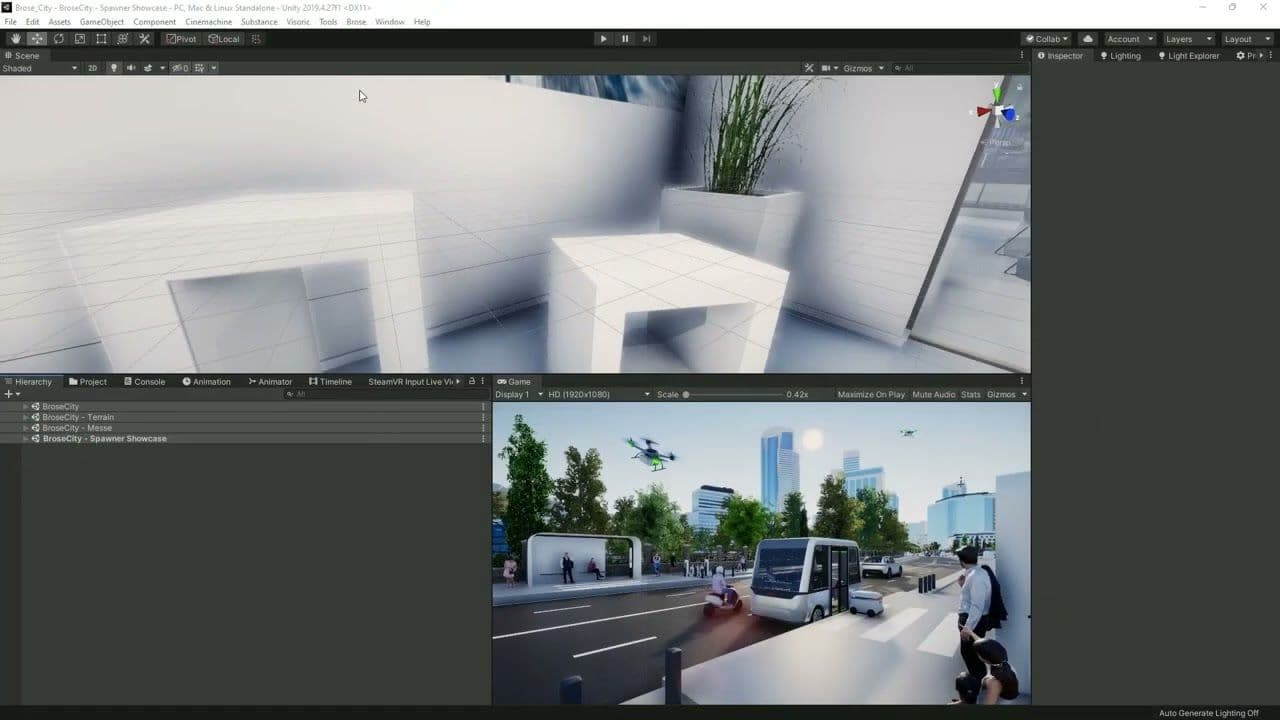This screenshot has height=720, width=1280.
Task: Select BroseCity - Messe in the Hierarchy
Action: click(x=75, y=428)
